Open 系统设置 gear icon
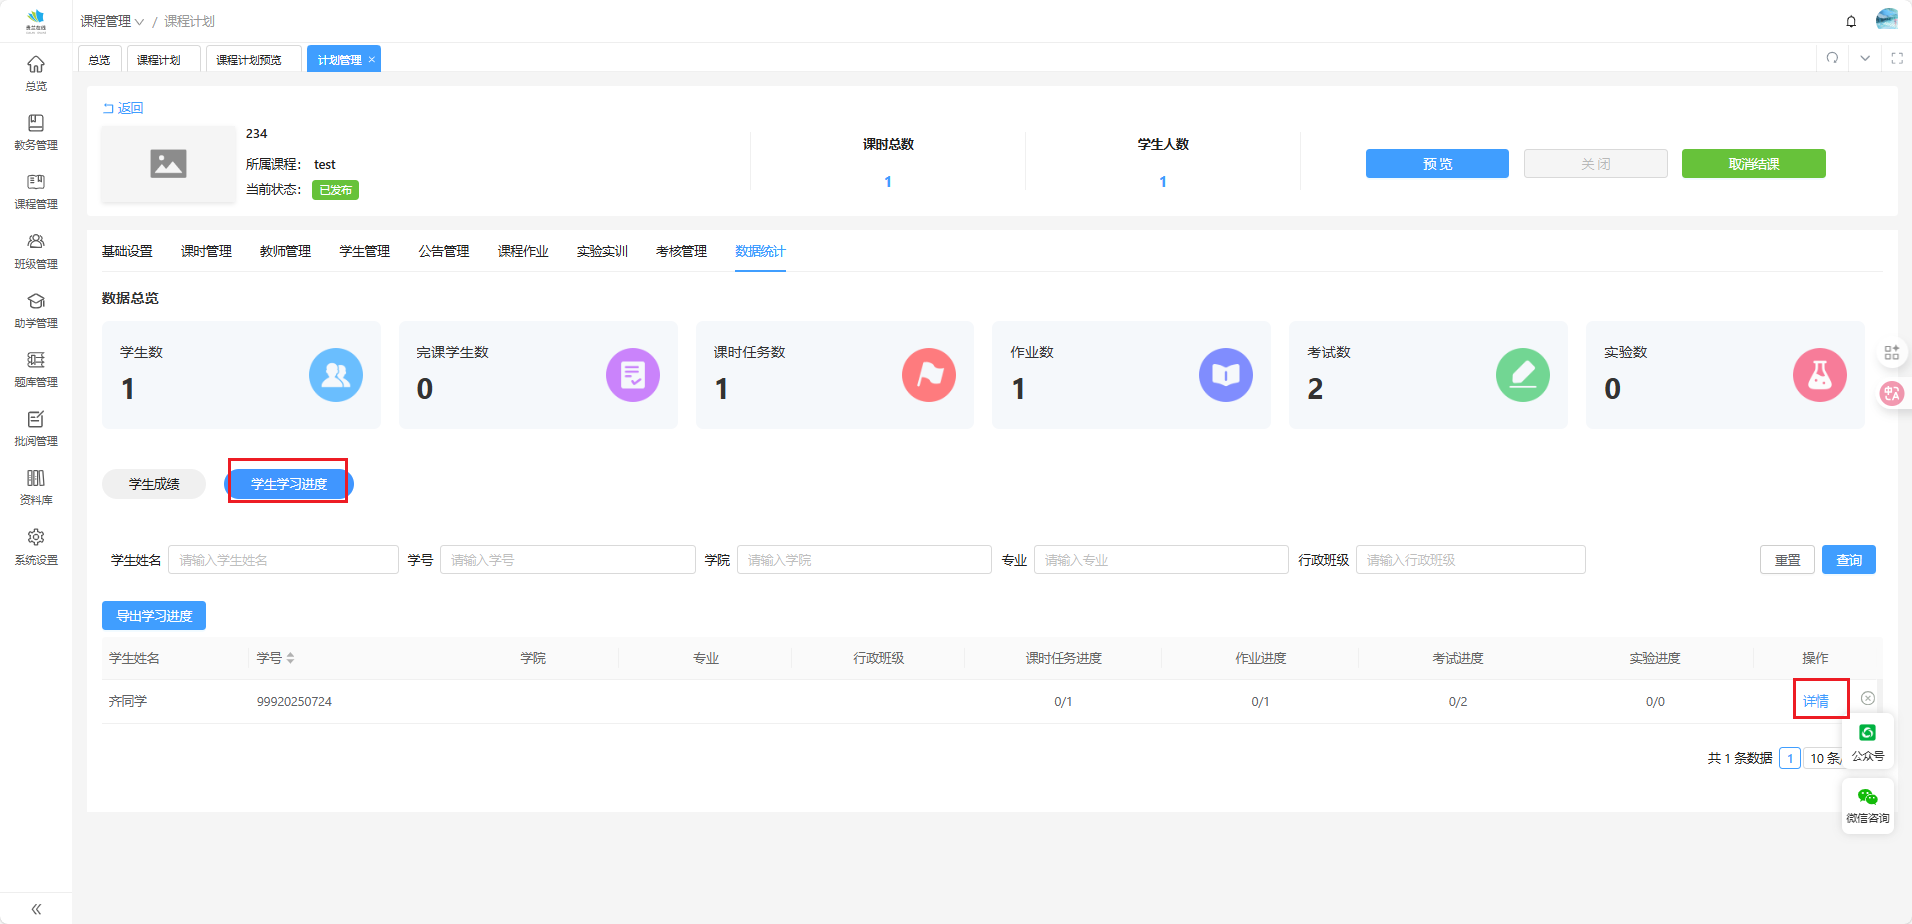 (36, 545)
